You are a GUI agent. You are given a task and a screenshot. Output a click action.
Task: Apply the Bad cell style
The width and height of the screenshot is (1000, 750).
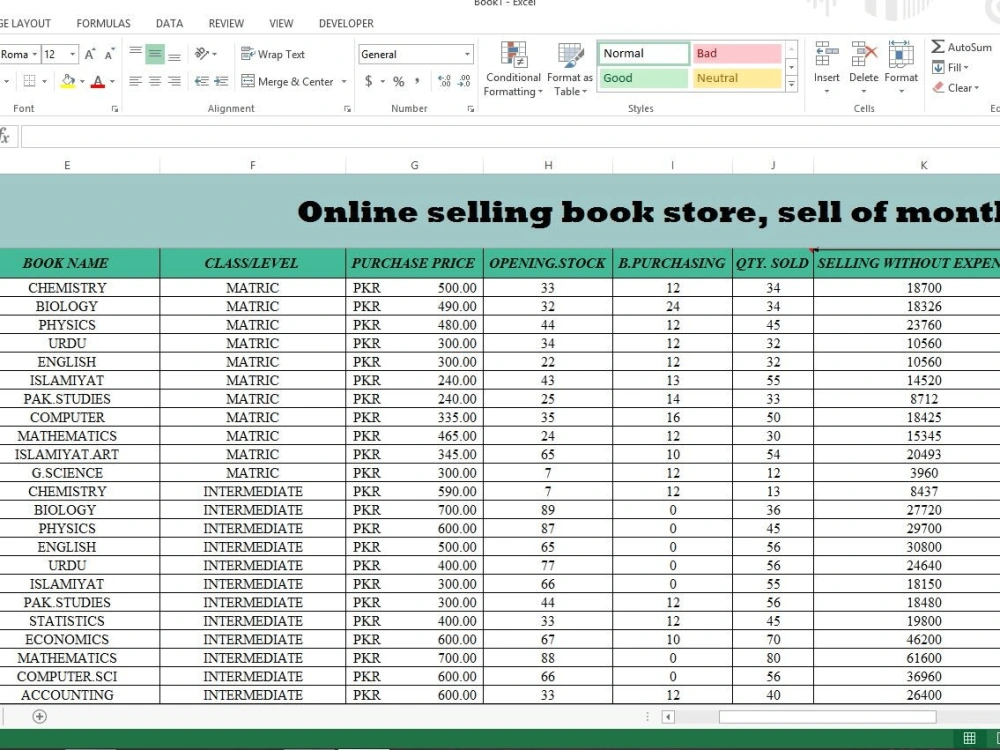coord(737,54)
